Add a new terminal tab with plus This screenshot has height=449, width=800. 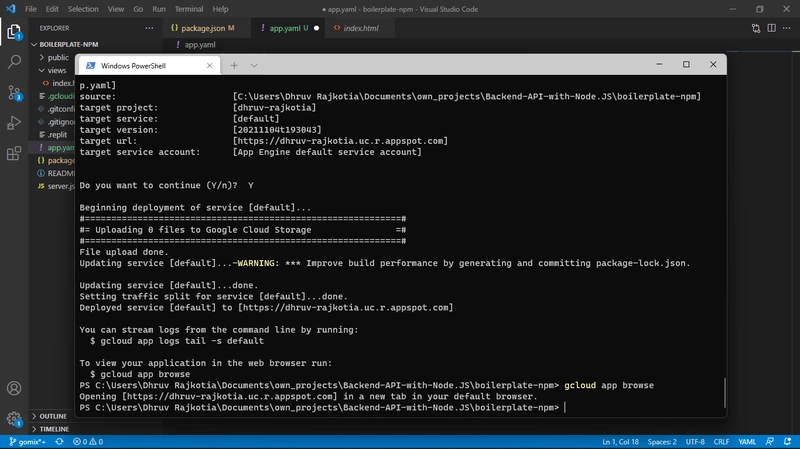[x=234, y=65]
